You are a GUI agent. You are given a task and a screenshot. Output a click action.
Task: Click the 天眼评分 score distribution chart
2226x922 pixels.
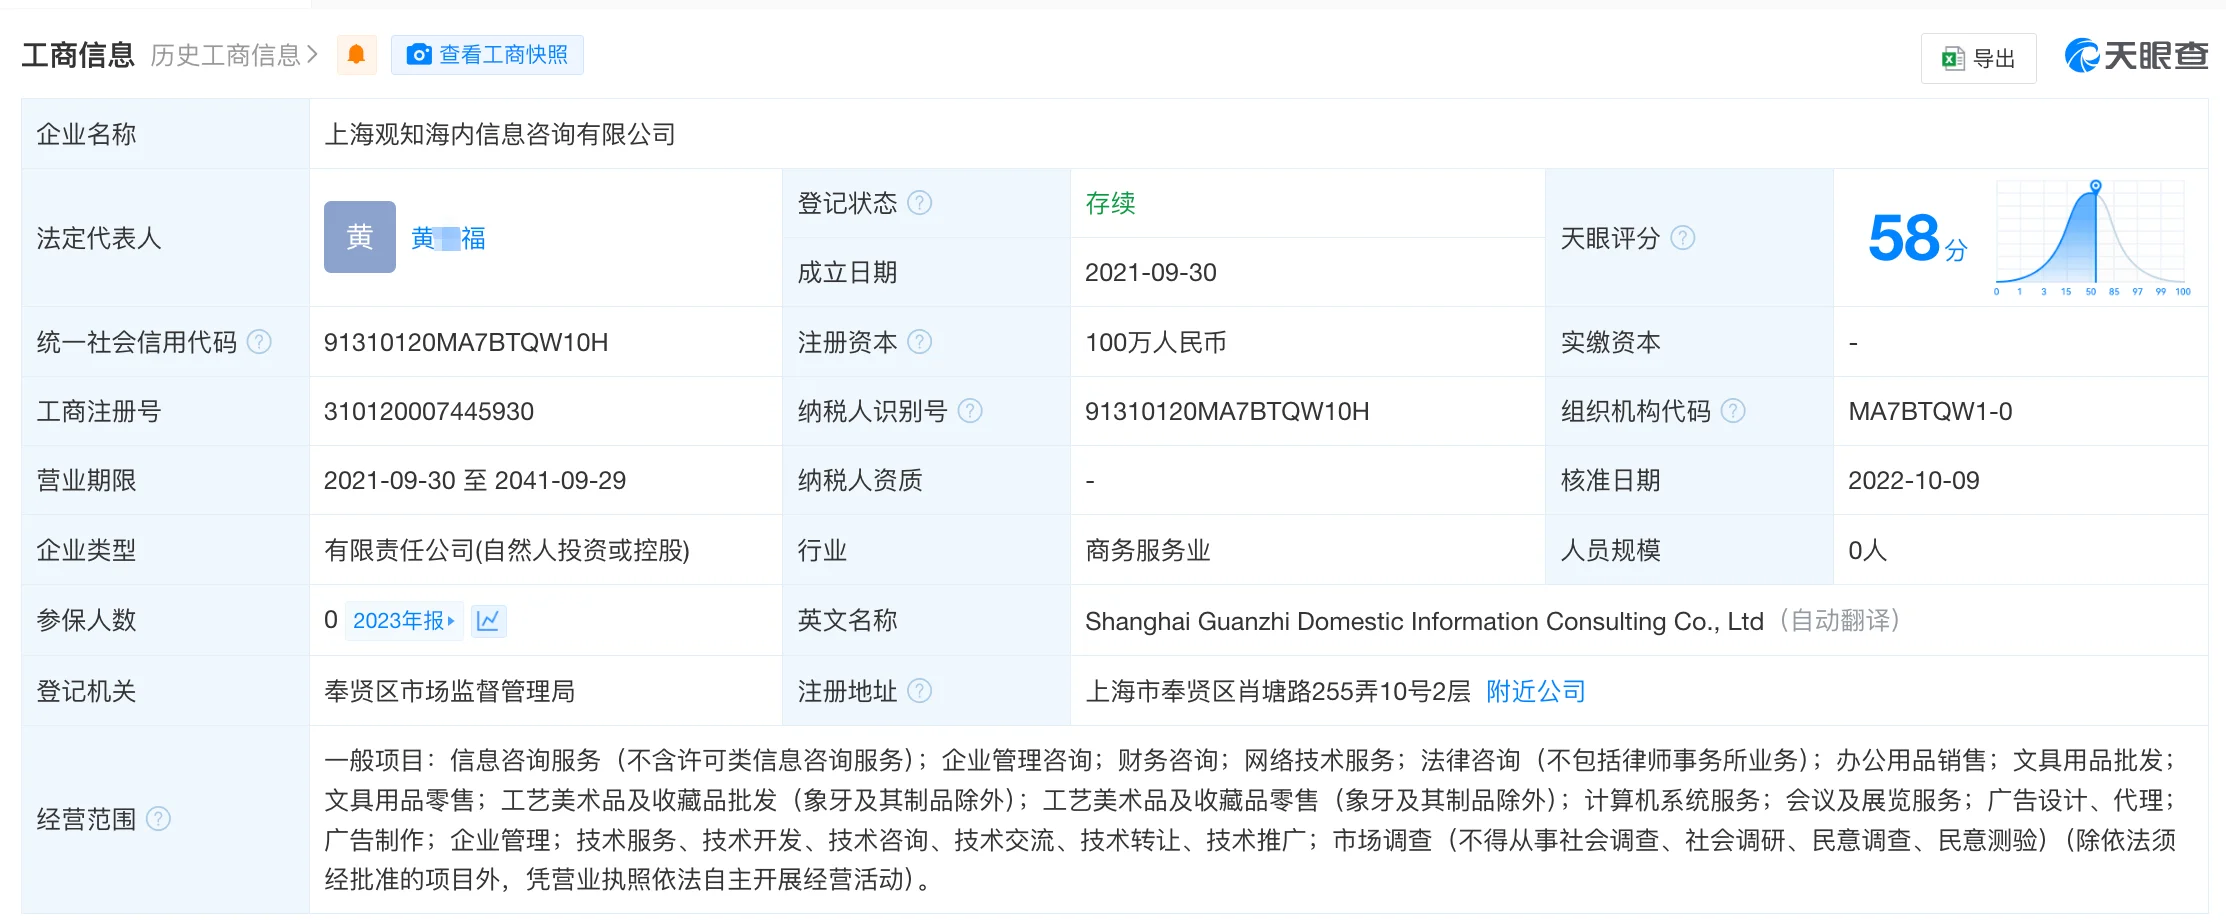click(x=2091, y=238)
